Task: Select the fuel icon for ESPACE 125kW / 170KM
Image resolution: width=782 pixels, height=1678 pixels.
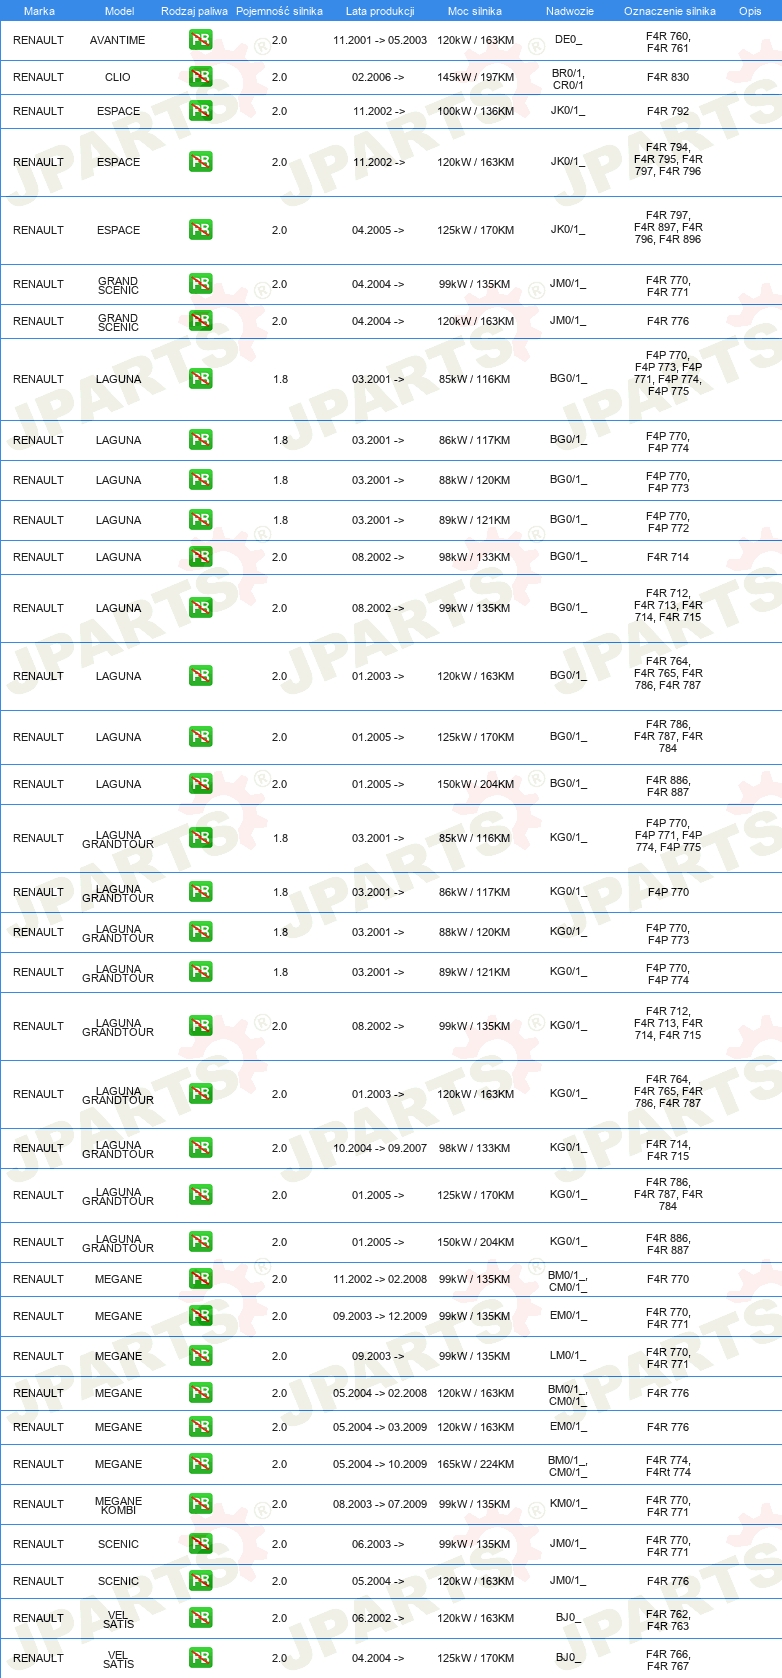Action: pos(200,230)
